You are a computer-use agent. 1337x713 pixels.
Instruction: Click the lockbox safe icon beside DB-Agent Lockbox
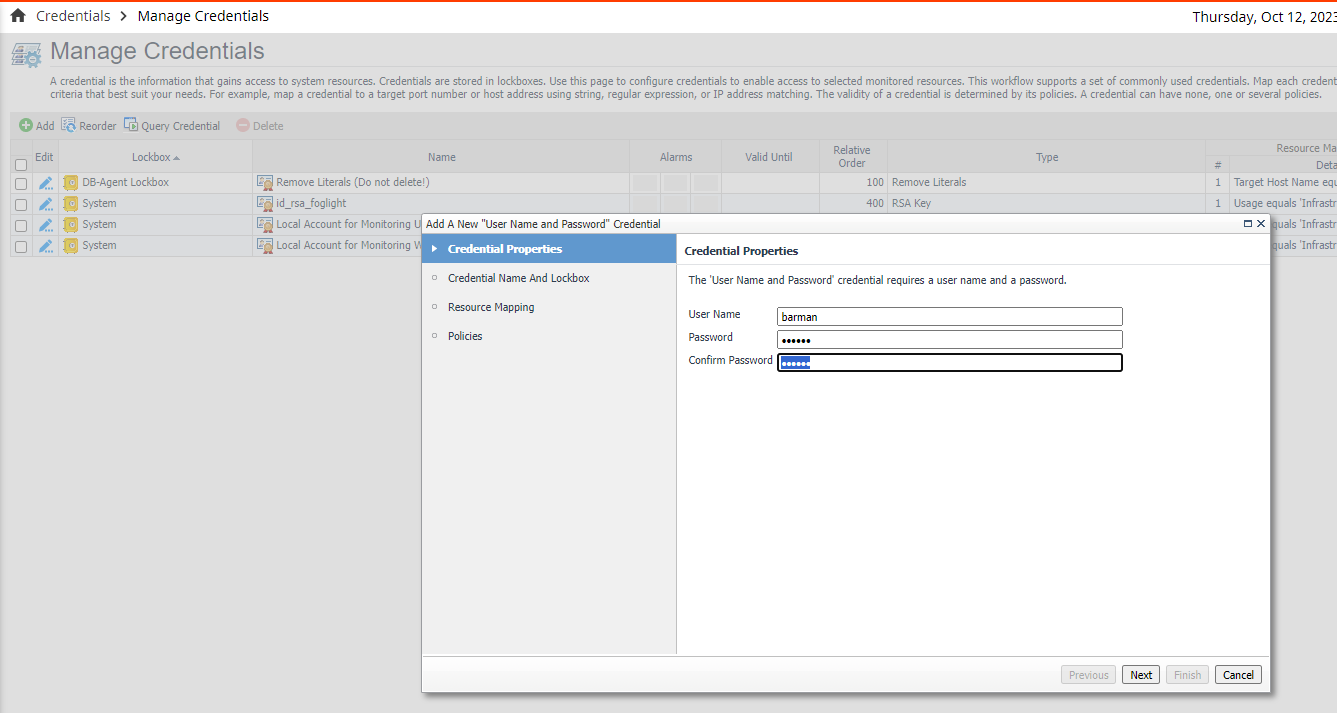point(70,183)
